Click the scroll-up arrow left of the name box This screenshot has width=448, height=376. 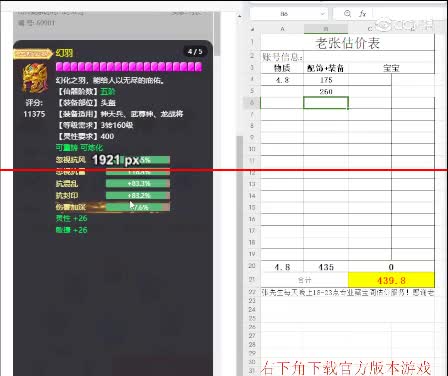239,15
